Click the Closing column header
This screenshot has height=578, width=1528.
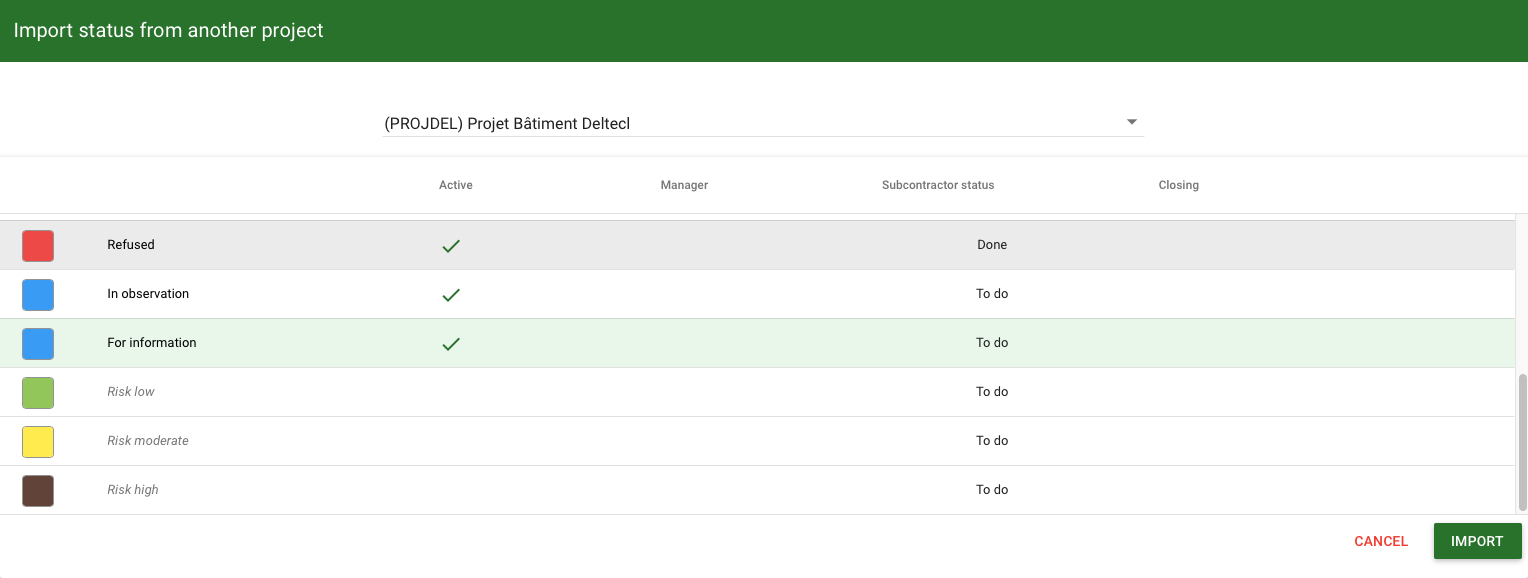pyautogui.click(x=1178, y=185)
